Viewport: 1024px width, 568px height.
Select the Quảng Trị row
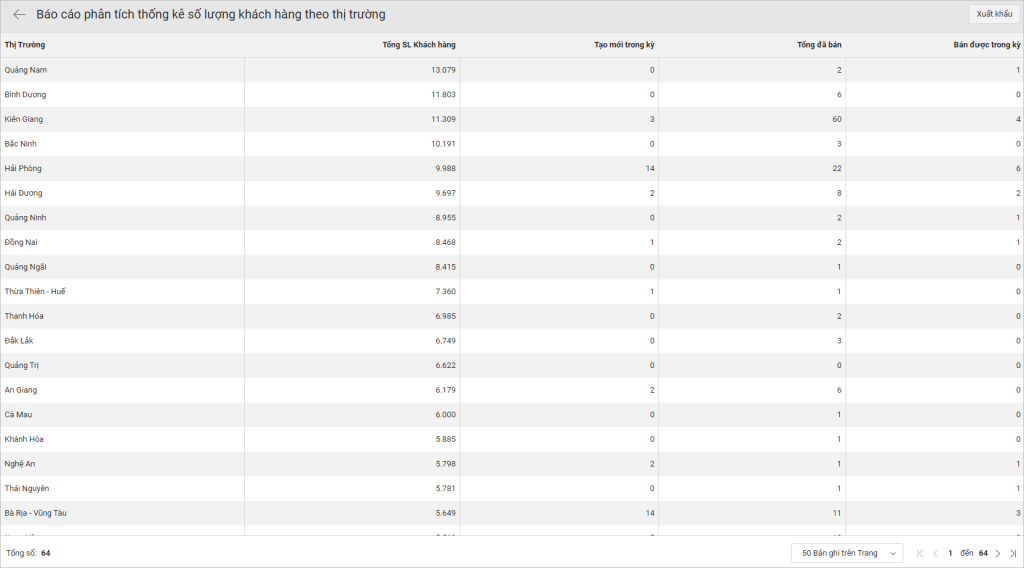pos(512,366)
